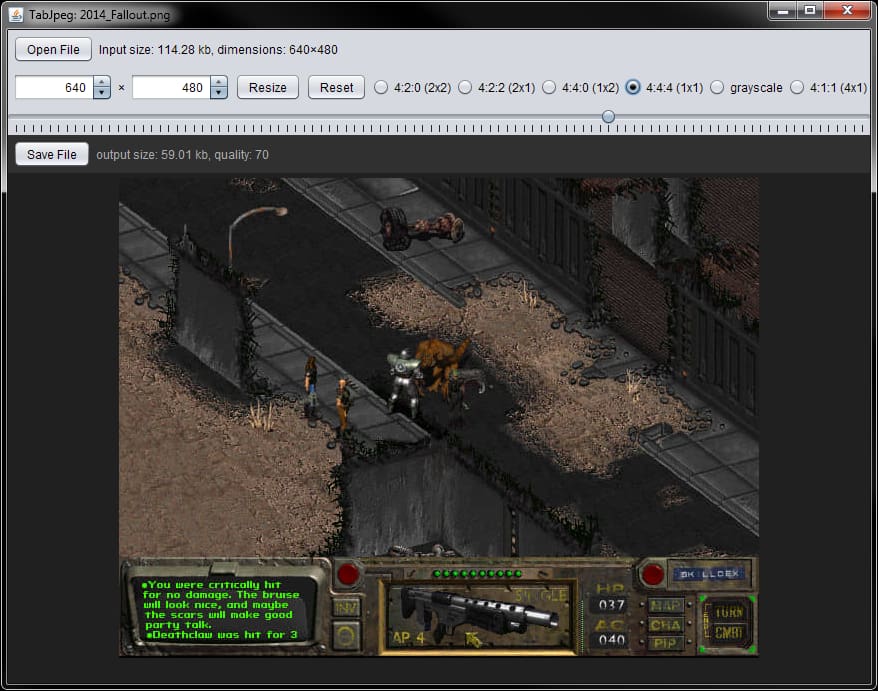878x691 pixels.
Task: Increase width with the up stepper arrow
Action: point(102,82)
